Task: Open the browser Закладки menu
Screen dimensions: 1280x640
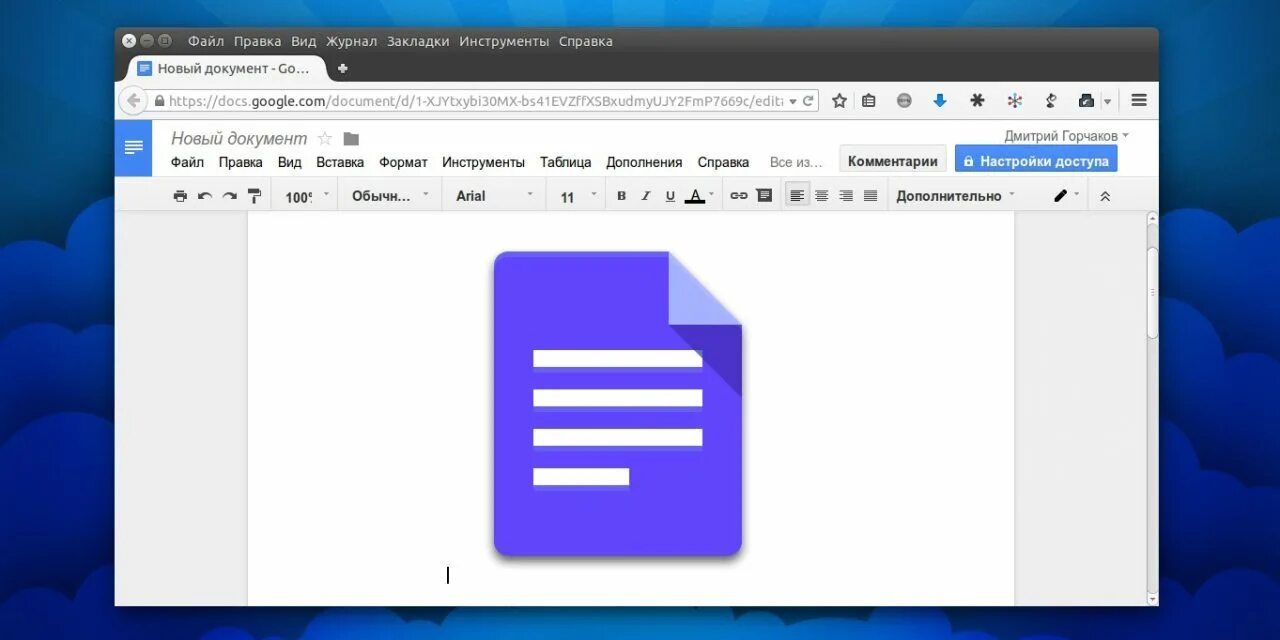Action: tap(418, 41)
